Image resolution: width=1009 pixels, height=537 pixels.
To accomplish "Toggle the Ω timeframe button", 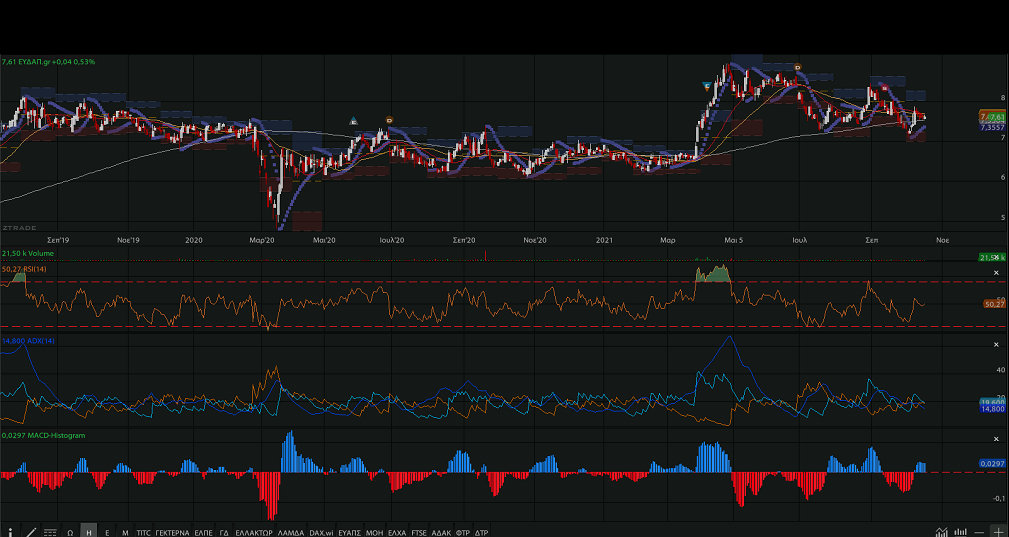I will click(70, 532).
